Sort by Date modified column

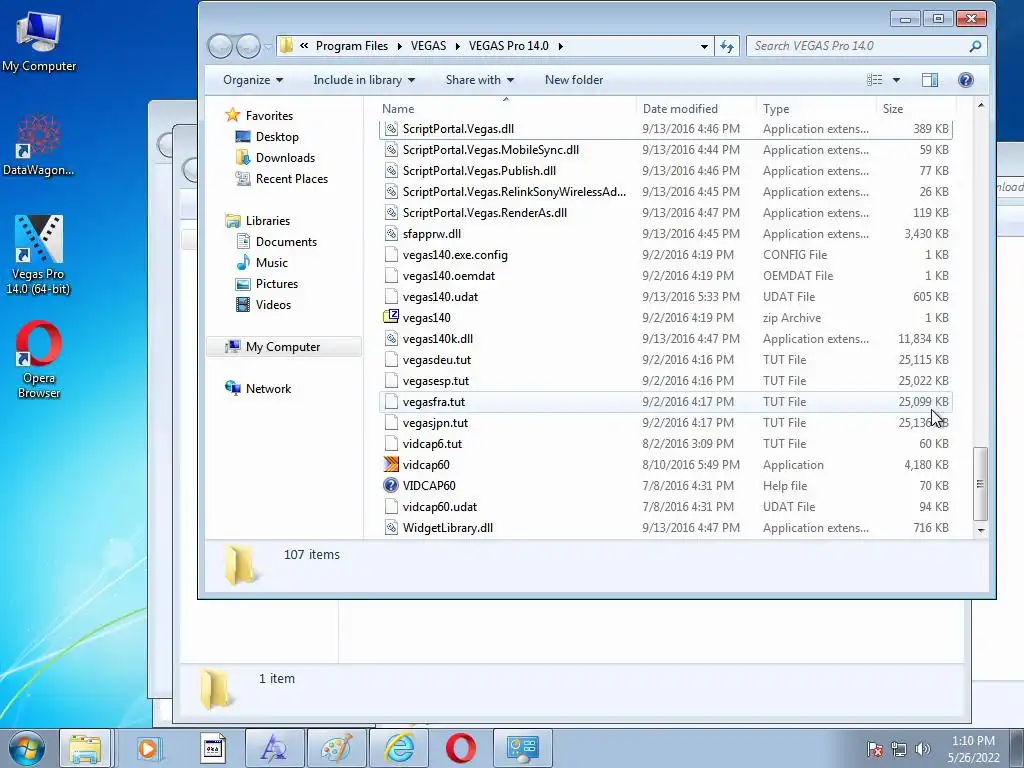(696, 109)
